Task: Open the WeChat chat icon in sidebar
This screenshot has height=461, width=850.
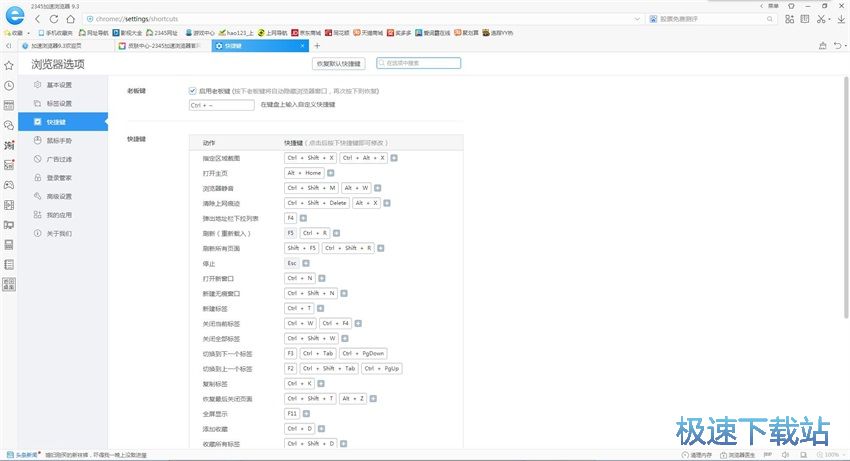Action: click(x=9, y=125)
